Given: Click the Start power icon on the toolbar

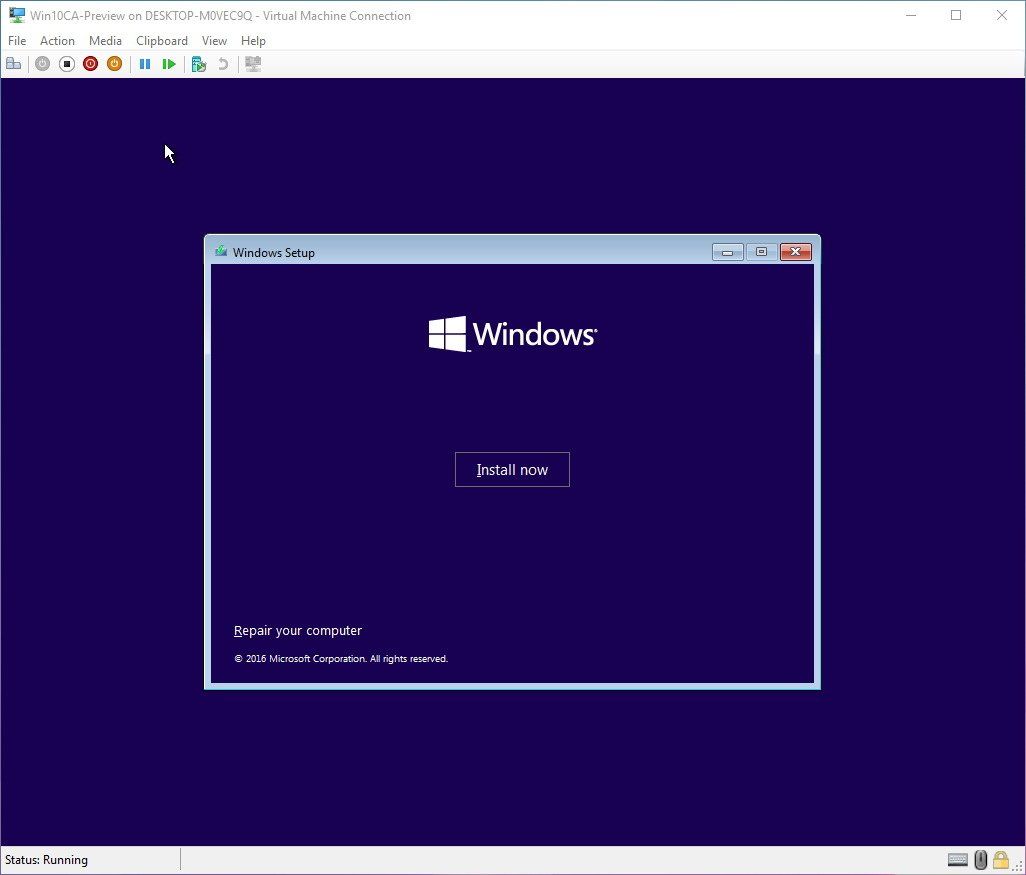Looking at the screenshot, I should pyautogui.click(x=42, y=63).
